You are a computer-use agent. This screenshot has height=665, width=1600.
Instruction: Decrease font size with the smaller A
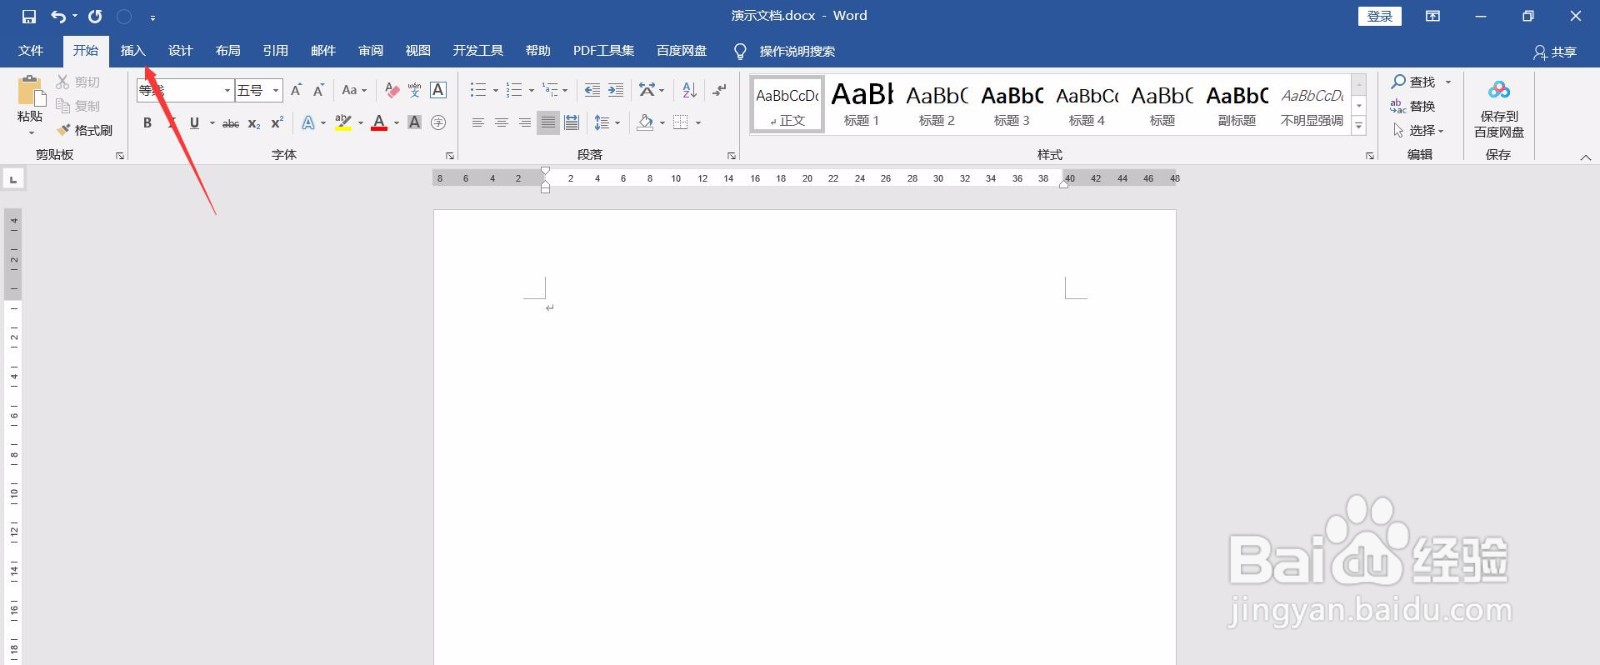point(318,90)
